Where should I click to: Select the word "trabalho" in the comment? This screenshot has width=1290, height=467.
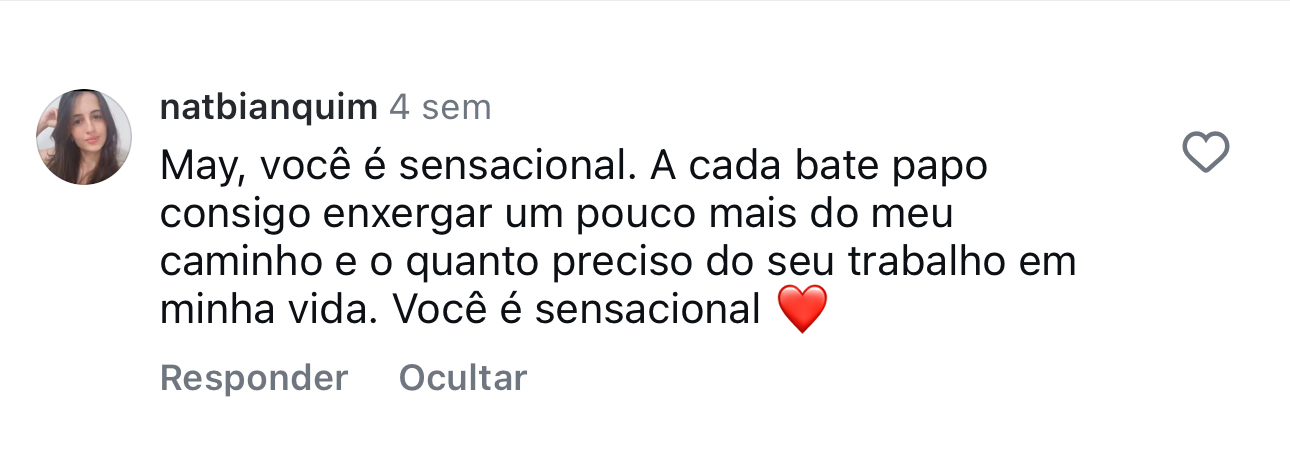(927, 263)
